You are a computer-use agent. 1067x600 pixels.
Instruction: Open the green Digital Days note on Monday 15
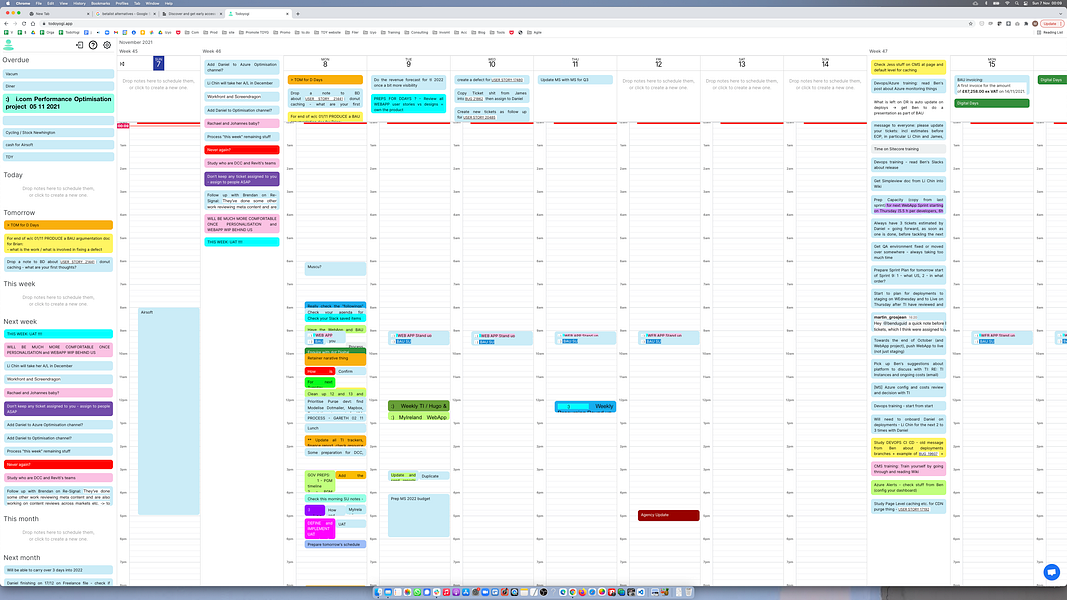pos(991,103)
